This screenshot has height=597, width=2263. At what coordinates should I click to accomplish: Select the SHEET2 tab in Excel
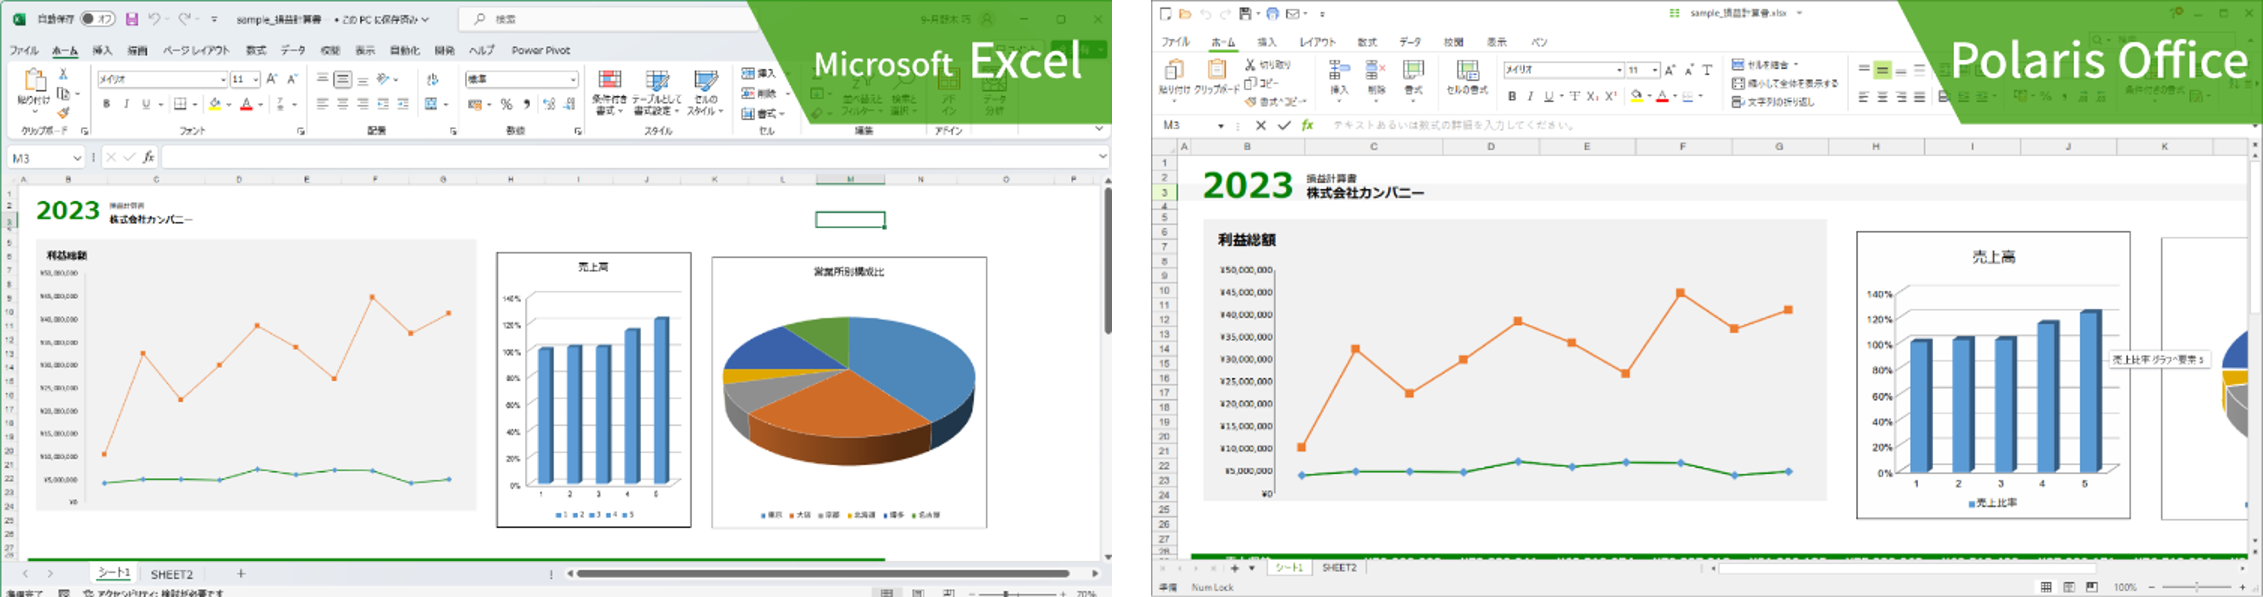172,574
